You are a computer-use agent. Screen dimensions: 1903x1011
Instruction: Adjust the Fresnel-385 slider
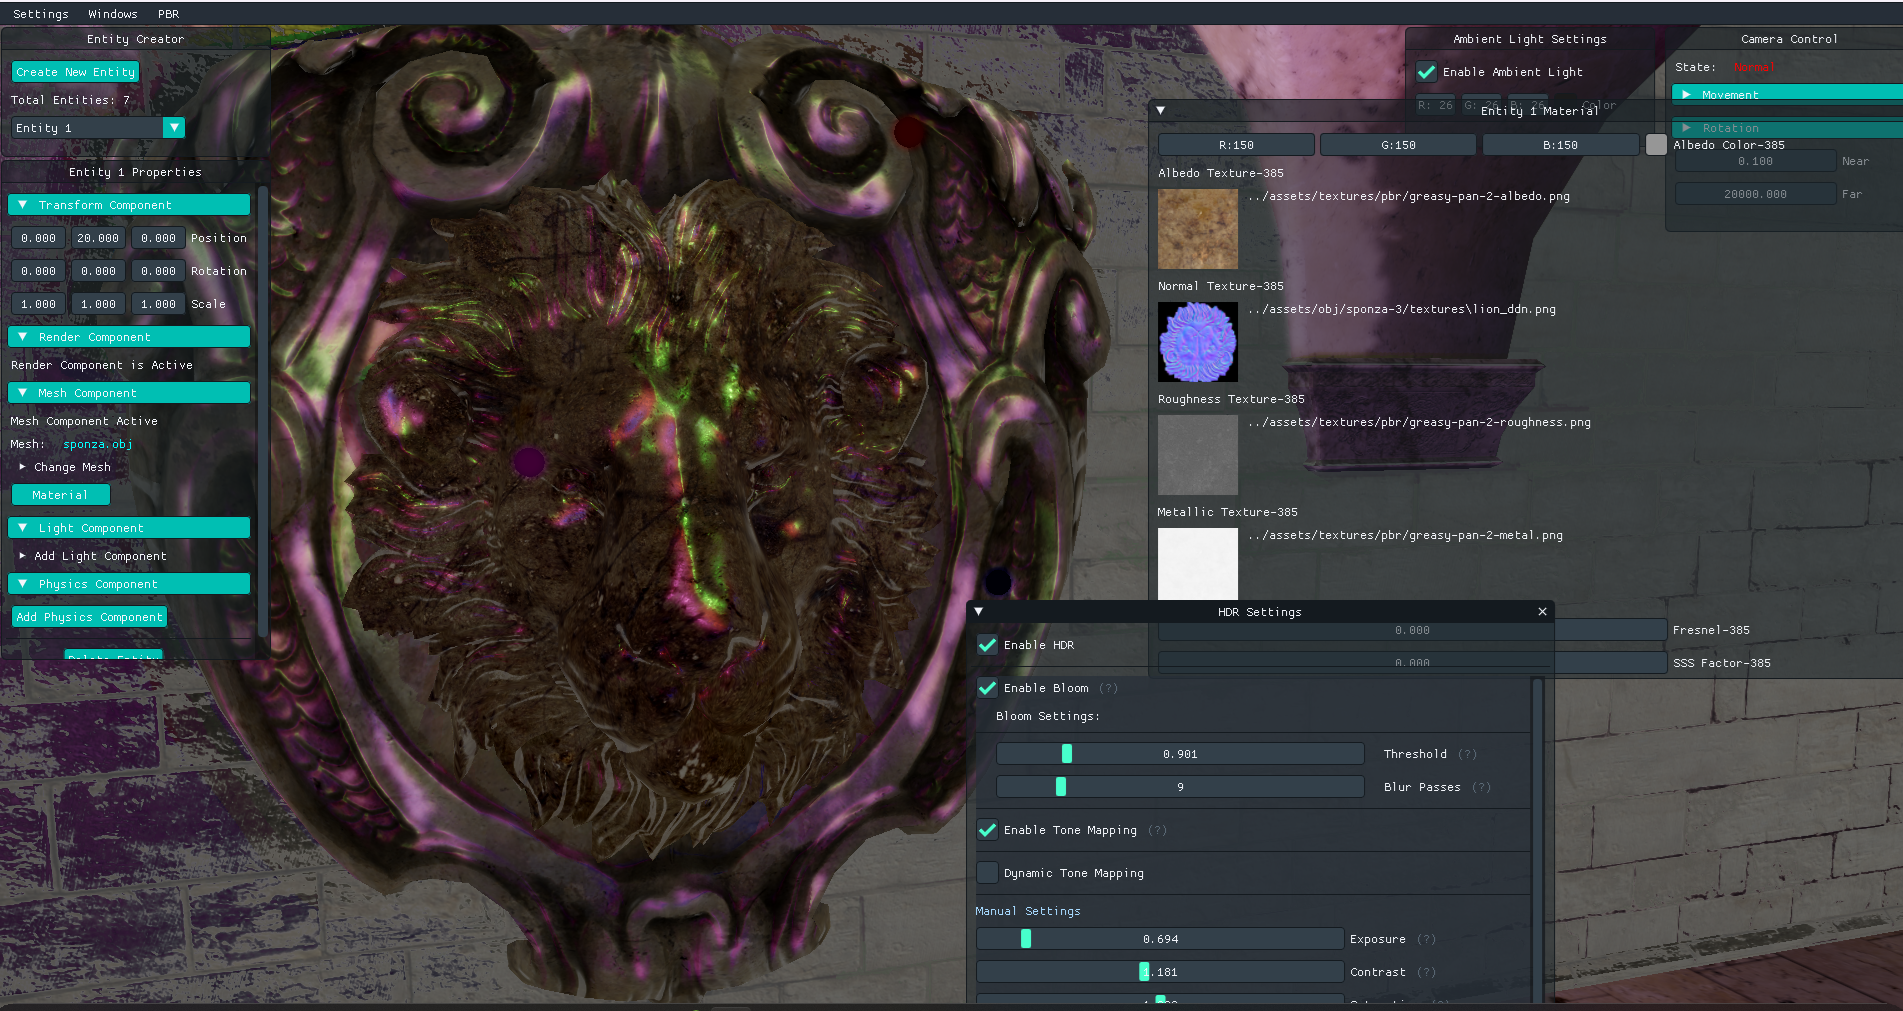1412,630
